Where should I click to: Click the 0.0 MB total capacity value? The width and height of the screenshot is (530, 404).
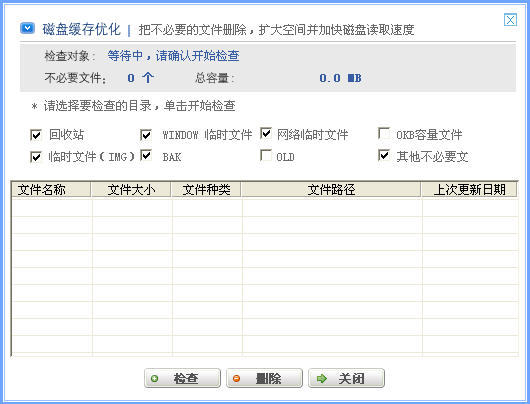[x=340, y=78]
